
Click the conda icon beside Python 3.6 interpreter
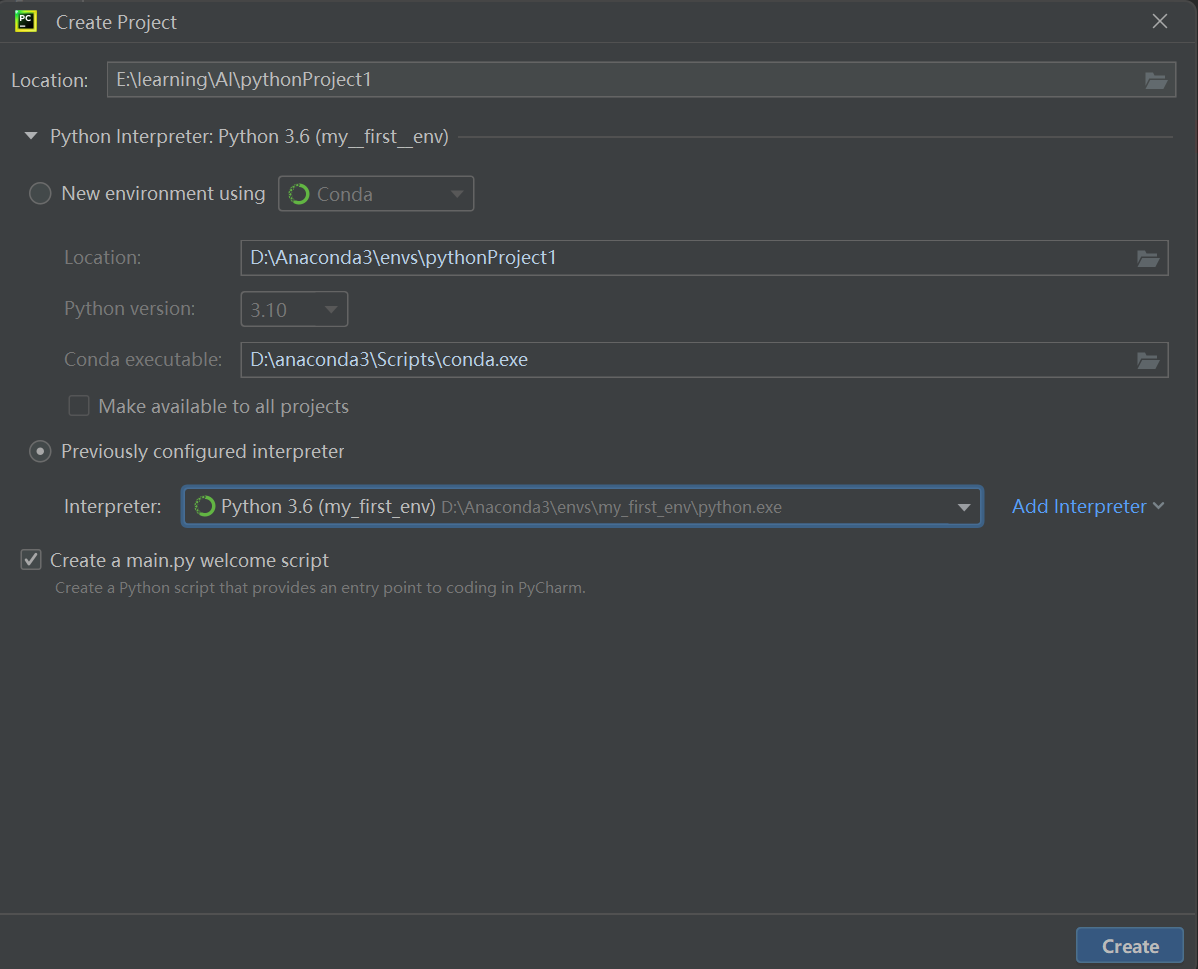tap(205, 507)
